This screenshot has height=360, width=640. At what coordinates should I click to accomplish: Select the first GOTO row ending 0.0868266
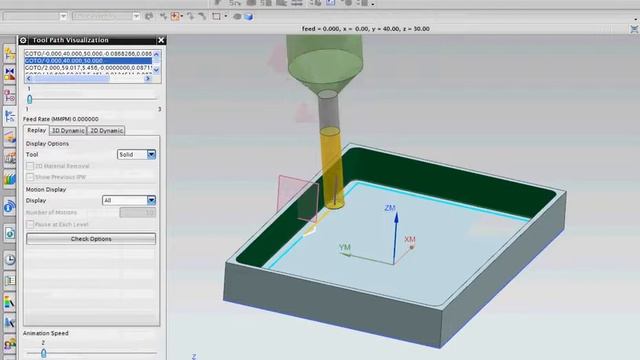88,53
